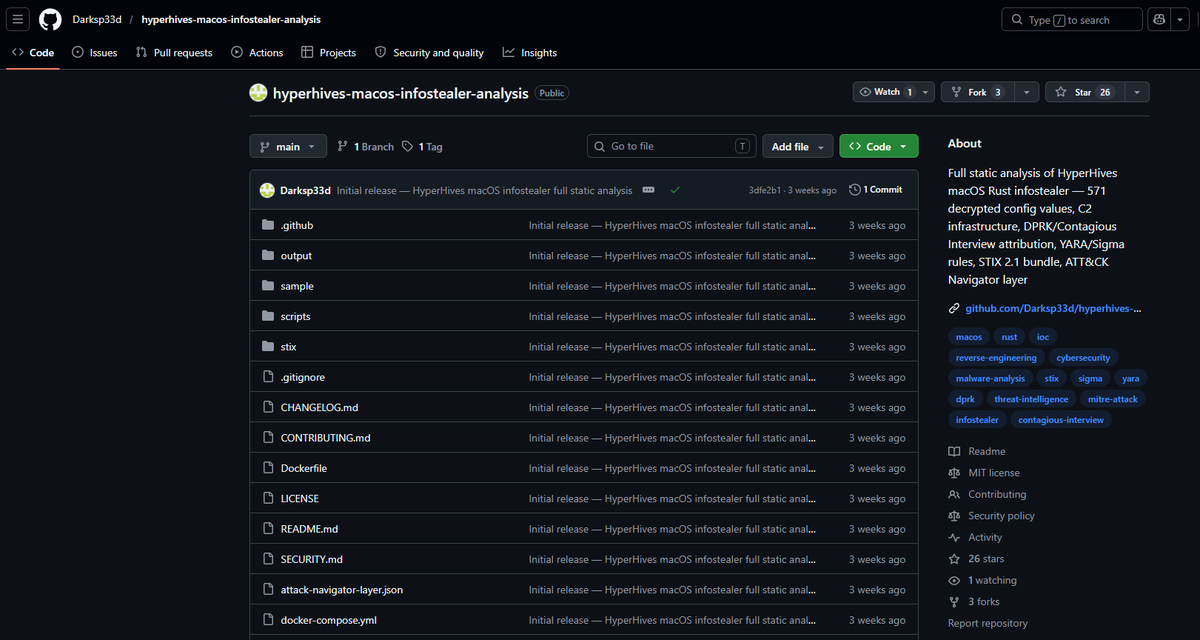Click the repository avatar icon

[x=258, y=93]
